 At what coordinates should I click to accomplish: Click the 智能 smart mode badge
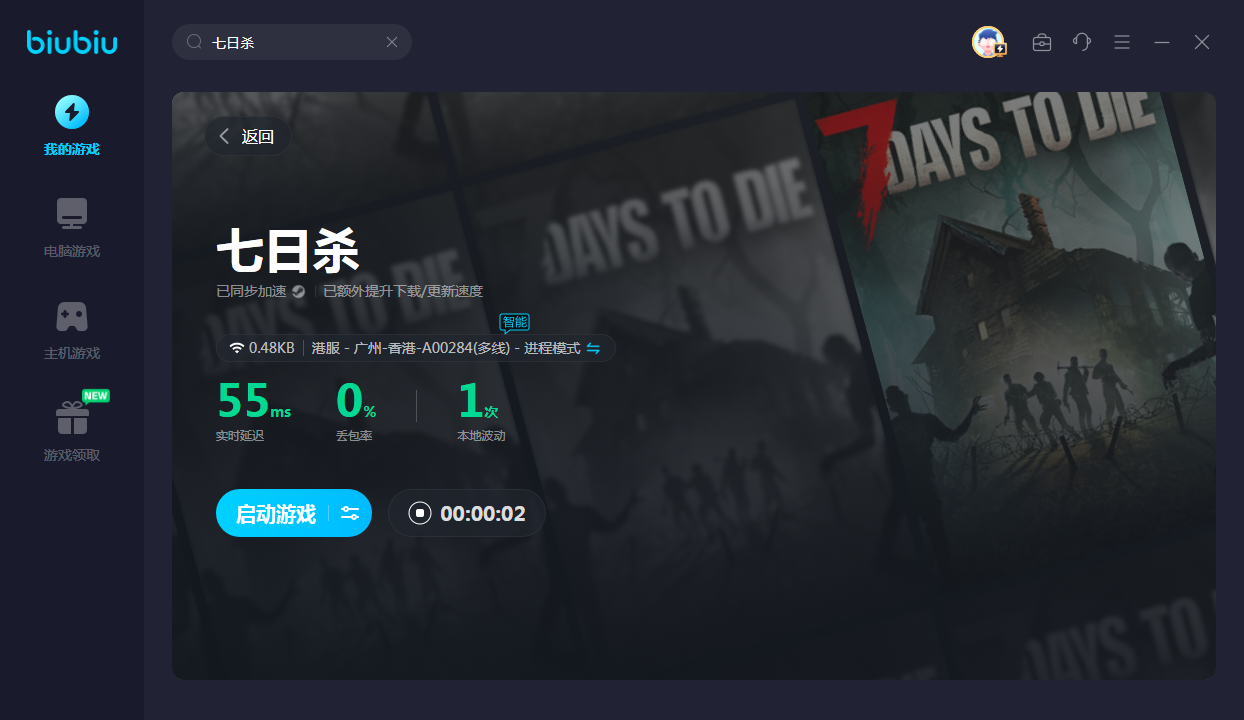click(x=514, y=322)
